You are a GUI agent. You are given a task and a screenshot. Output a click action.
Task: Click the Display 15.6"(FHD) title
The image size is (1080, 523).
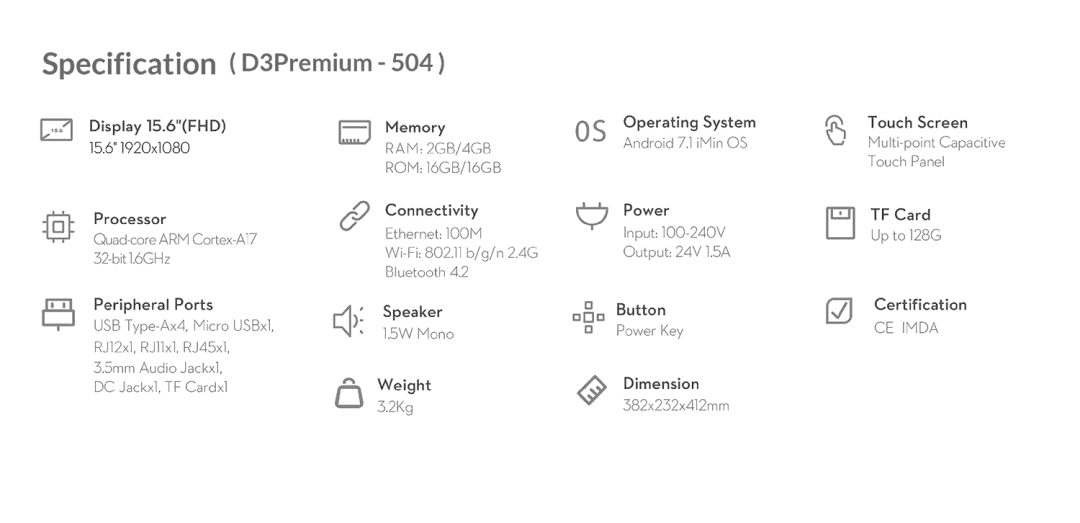pyautogui.click(x=157, y=126)
